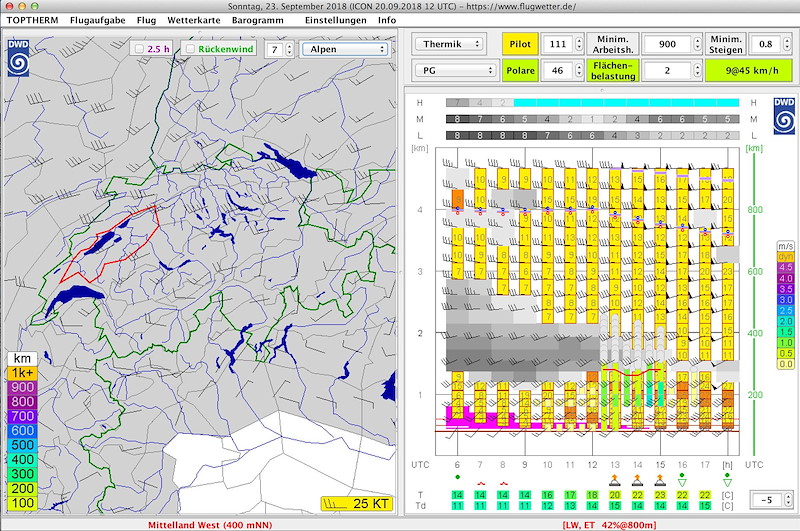Enable the Rückenwind checkbox

tap(190, 49)
